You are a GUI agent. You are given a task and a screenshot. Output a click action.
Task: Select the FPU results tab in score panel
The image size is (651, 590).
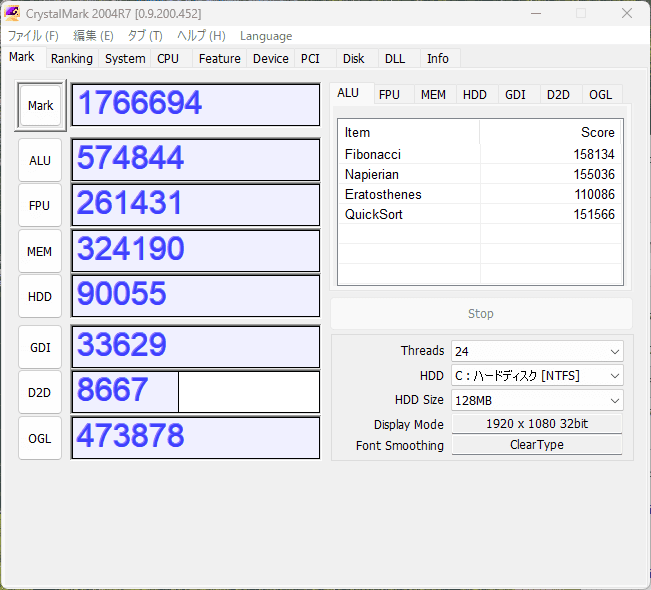pyautogui.click(x=389, y=95)
